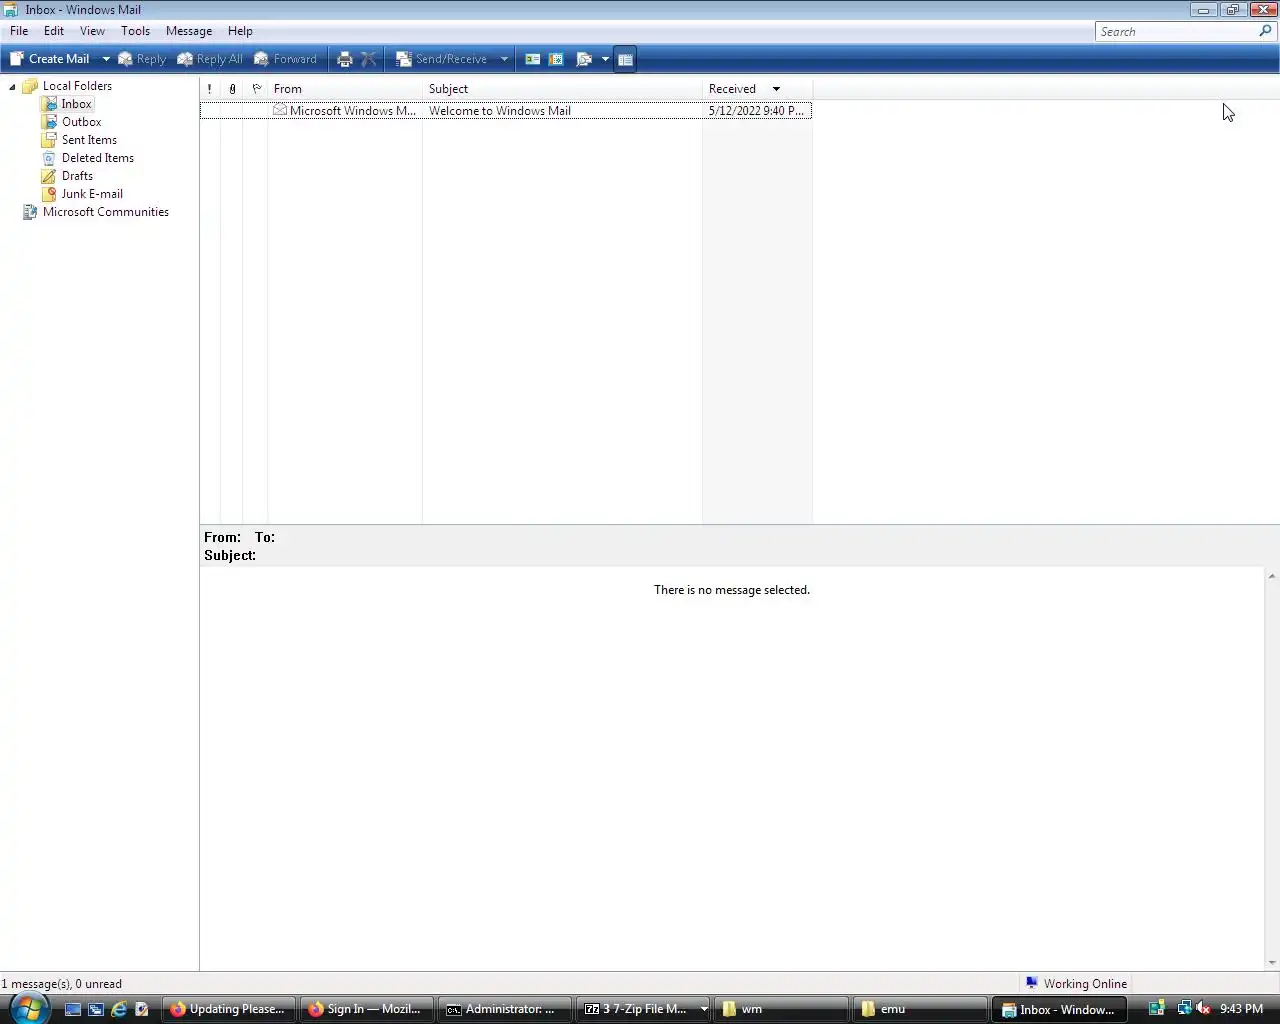Restore down the Windows Mail window
Image resolution: width=1280 pixels, height=1024 pixels.
coord(1232,10)
